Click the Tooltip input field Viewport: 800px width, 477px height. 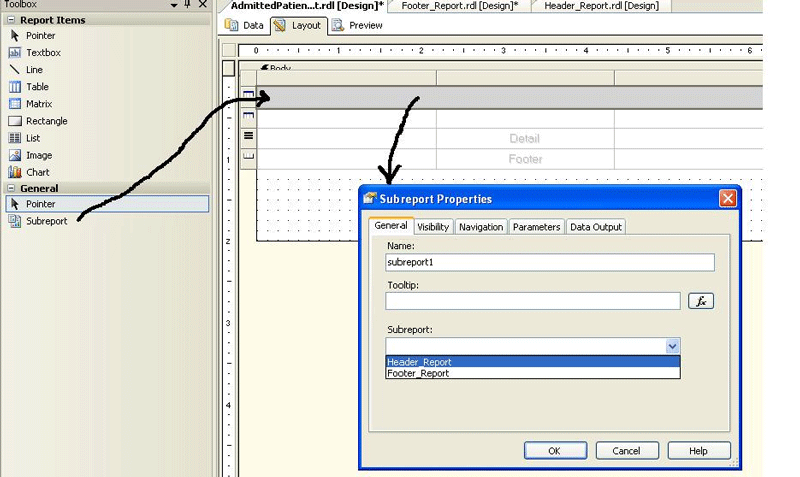click(x=533, y=301)
